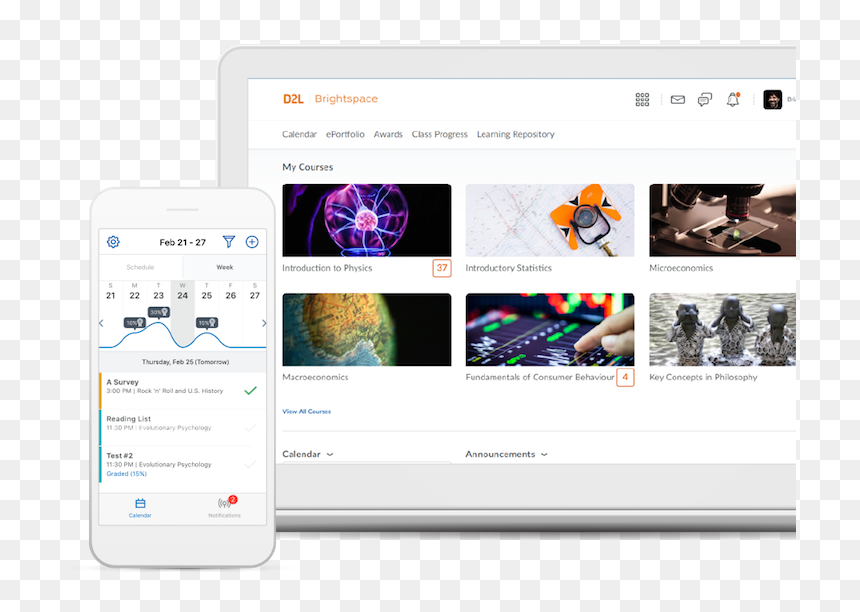Viewport: 860px width, 612px height.
Task: Open the chat messages icon
Action: click(x=705, y=99)
